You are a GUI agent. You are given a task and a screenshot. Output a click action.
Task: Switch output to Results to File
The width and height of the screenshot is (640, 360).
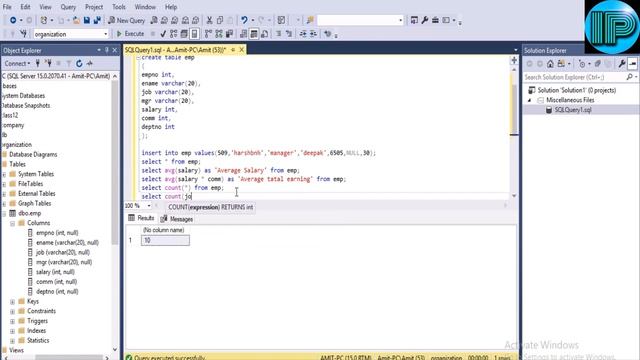tap(264, 34)
